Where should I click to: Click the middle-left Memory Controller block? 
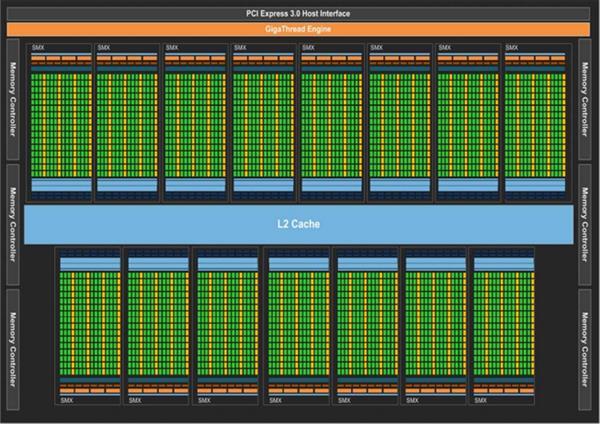point(13,223)
